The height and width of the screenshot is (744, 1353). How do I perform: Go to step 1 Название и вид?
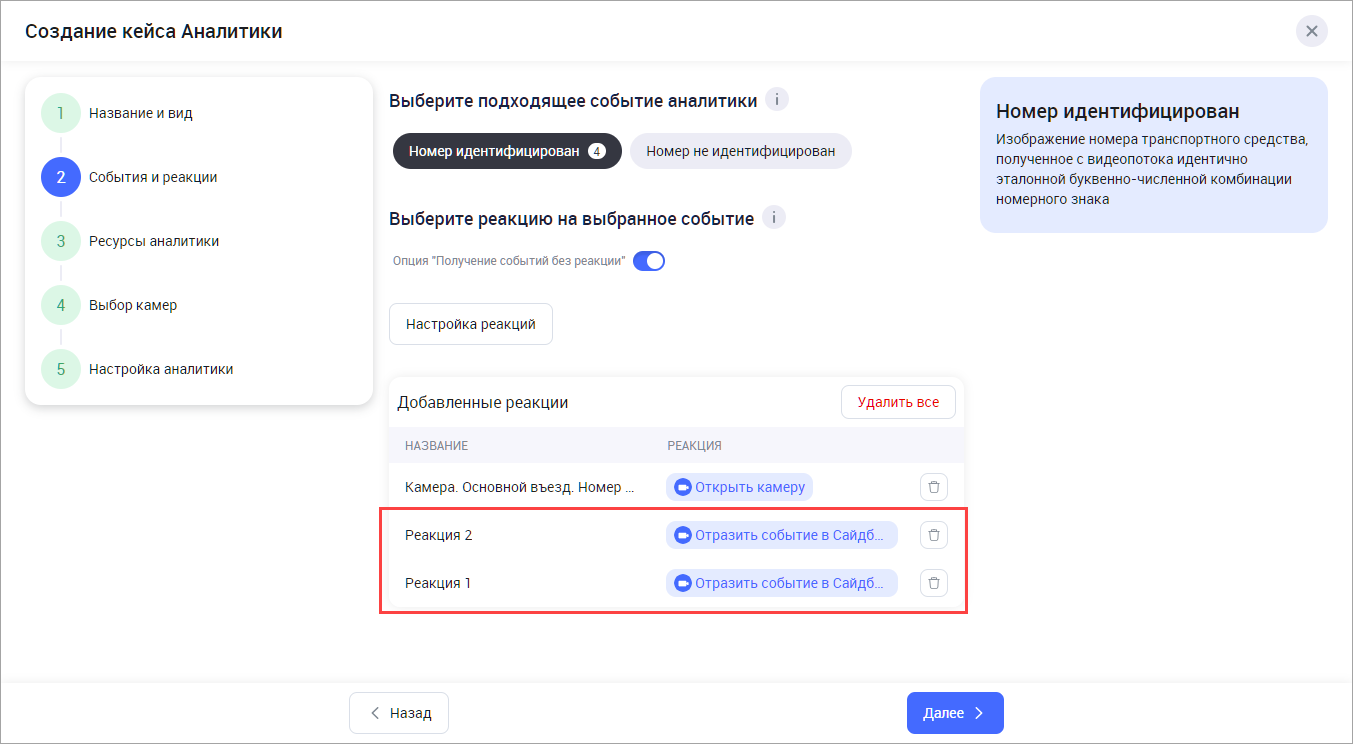(x=140, y=113)
